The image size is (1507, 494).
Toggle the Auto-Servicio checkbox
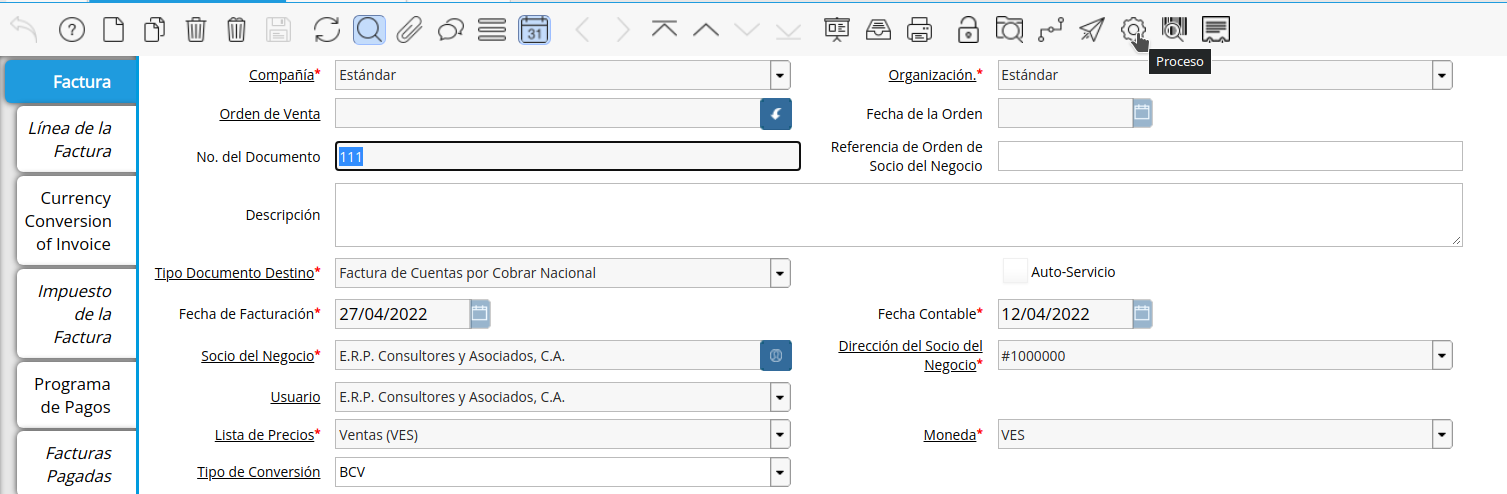(x=1015, y=272)
